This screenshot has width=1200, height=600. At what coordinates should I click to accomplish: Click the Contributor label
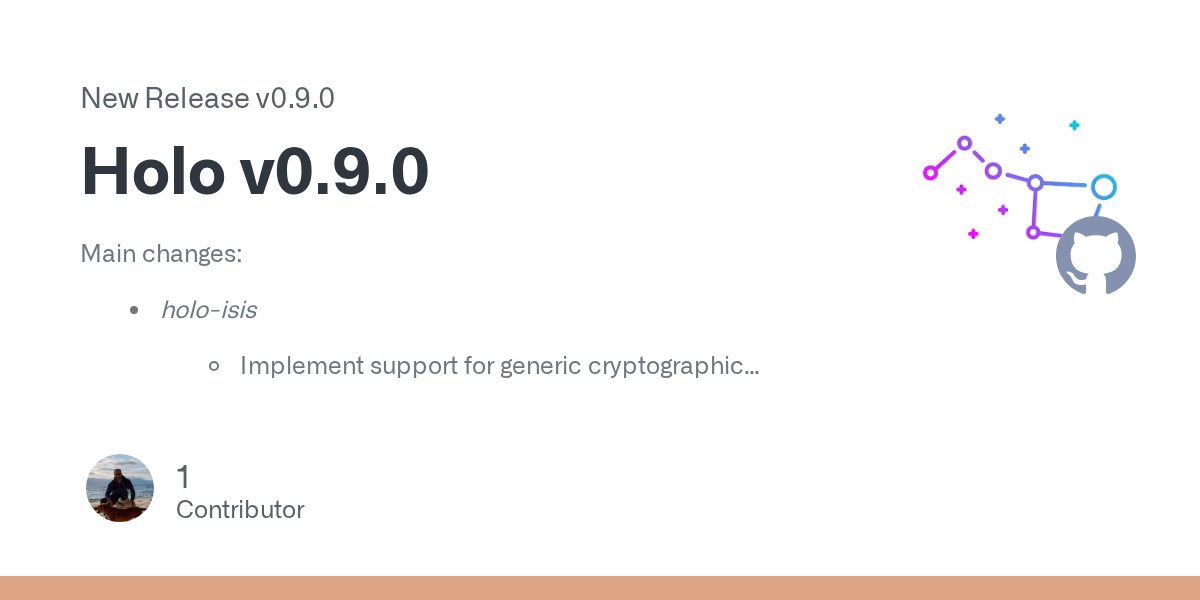click(x=240, y=510)
